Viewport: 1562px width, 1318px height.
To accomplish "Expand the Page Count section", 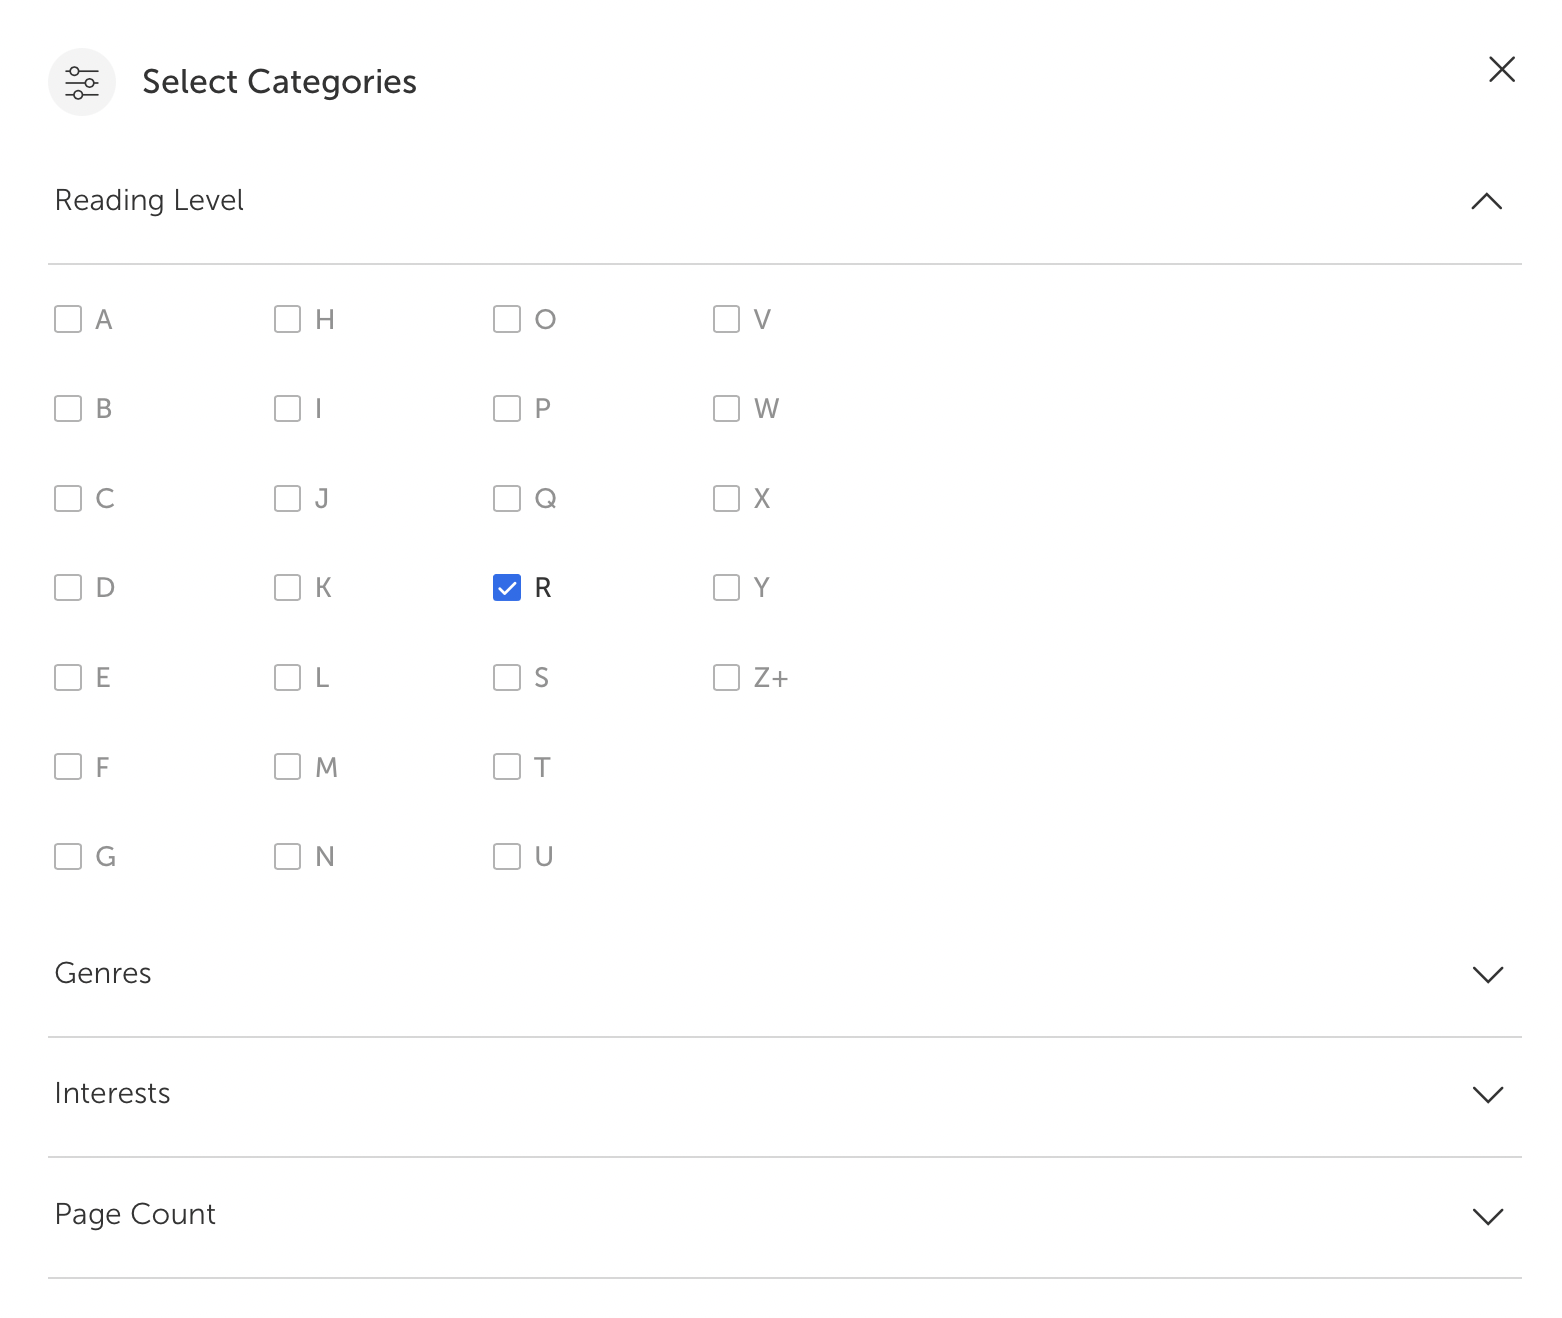I will pyautogui.click(x=1488, y=1216).
